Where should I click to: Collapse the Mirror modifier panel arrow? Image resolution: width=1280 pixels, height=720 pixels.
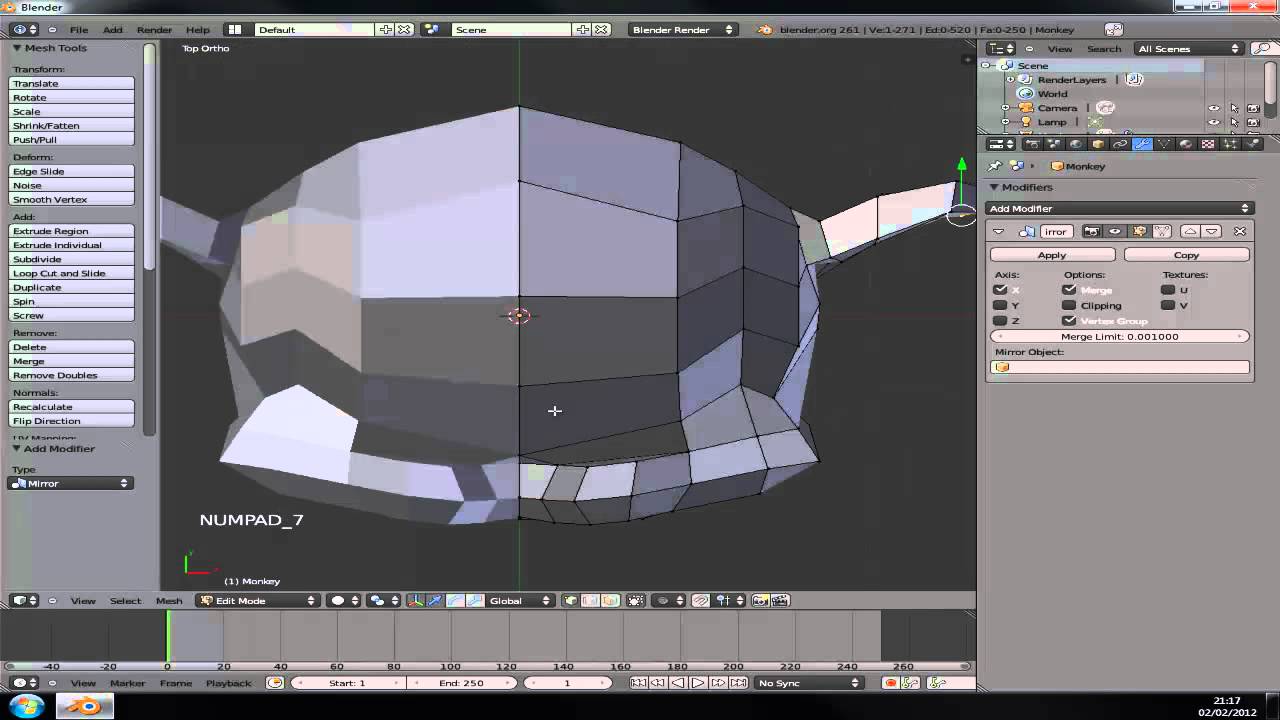point(998,231)
